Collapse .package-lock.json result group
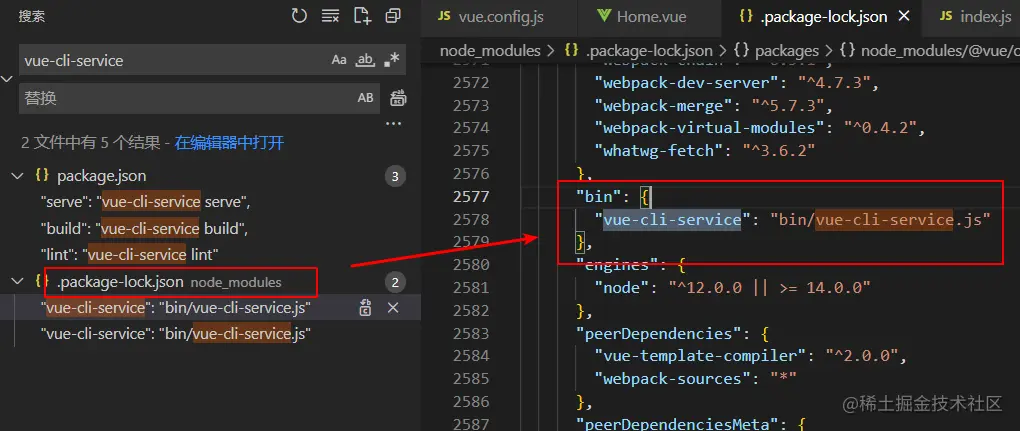The width and height of the screenshot is (1020, 431). click(x=16, y=282)
